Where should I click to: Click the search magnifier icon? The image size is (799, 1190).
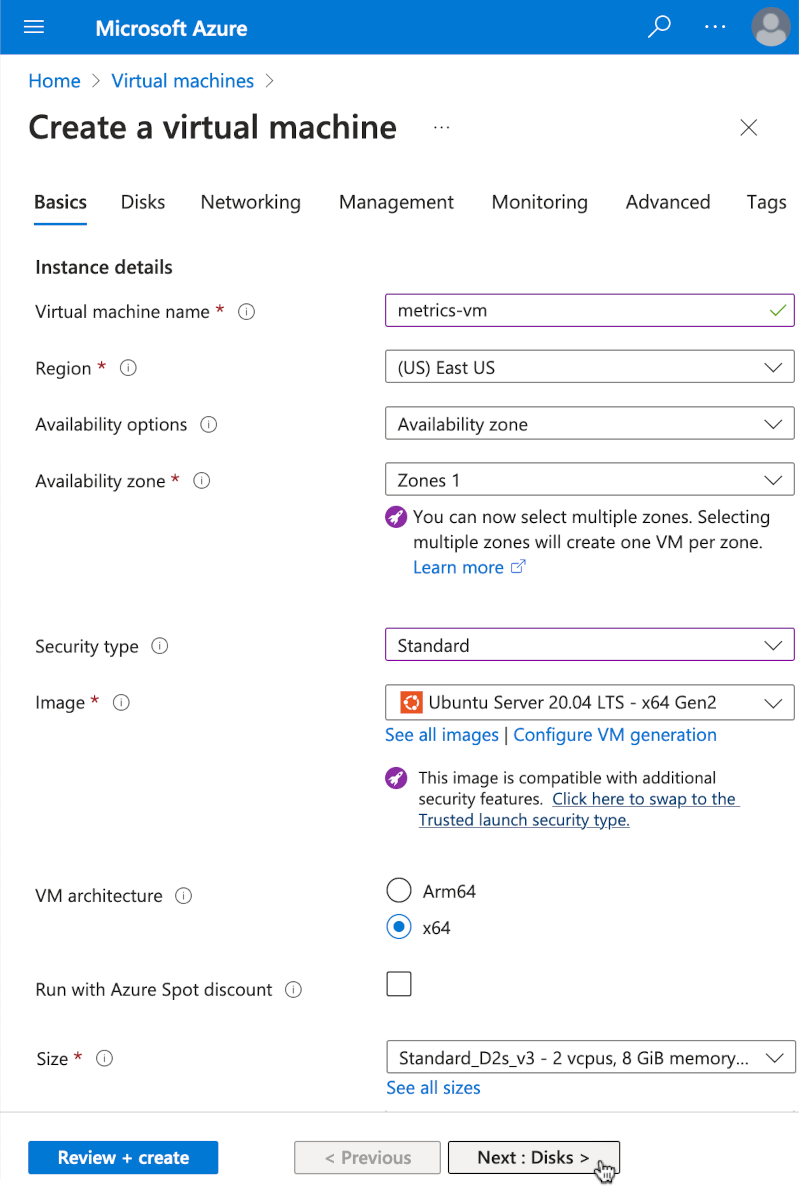pos(659,27)
